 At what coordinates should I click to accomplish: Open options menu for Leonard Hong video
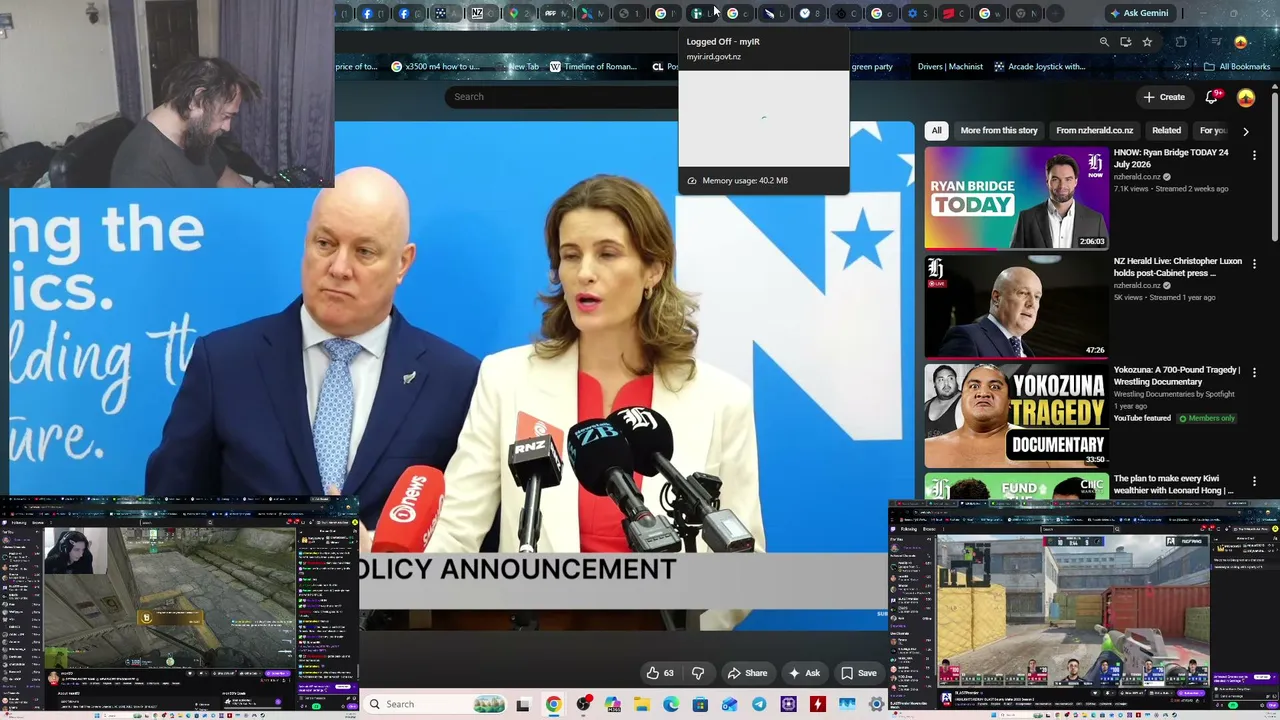coord(1254,481)
